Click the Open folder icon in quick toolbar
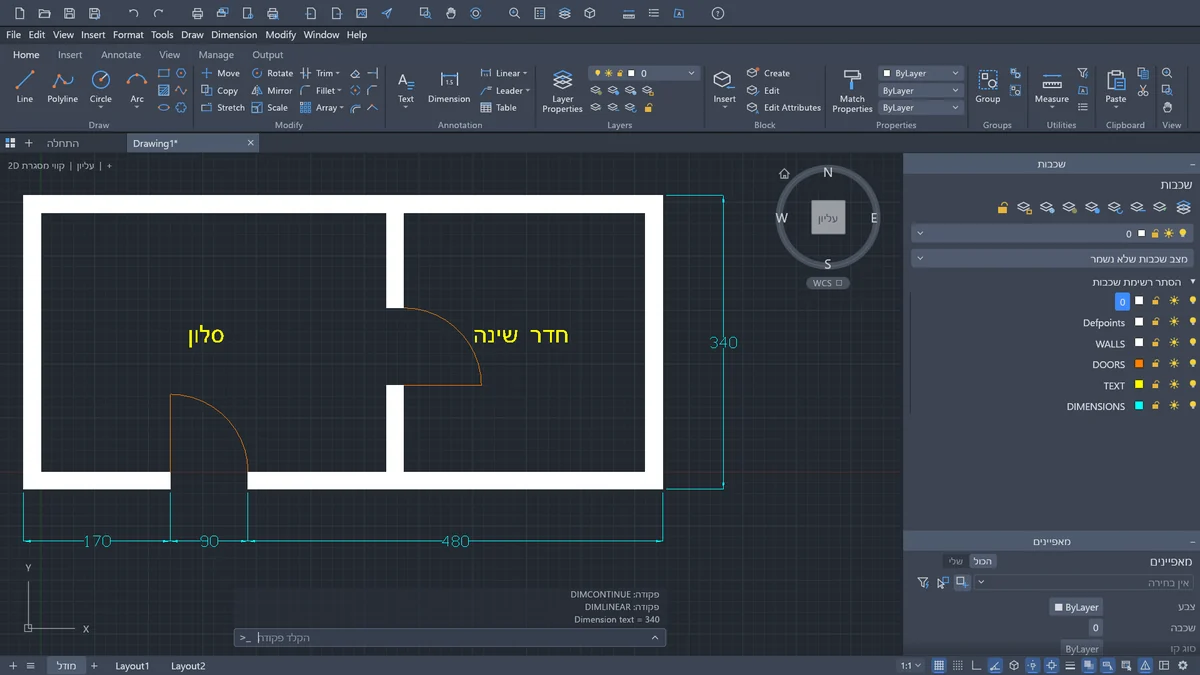 click(44, 13)
